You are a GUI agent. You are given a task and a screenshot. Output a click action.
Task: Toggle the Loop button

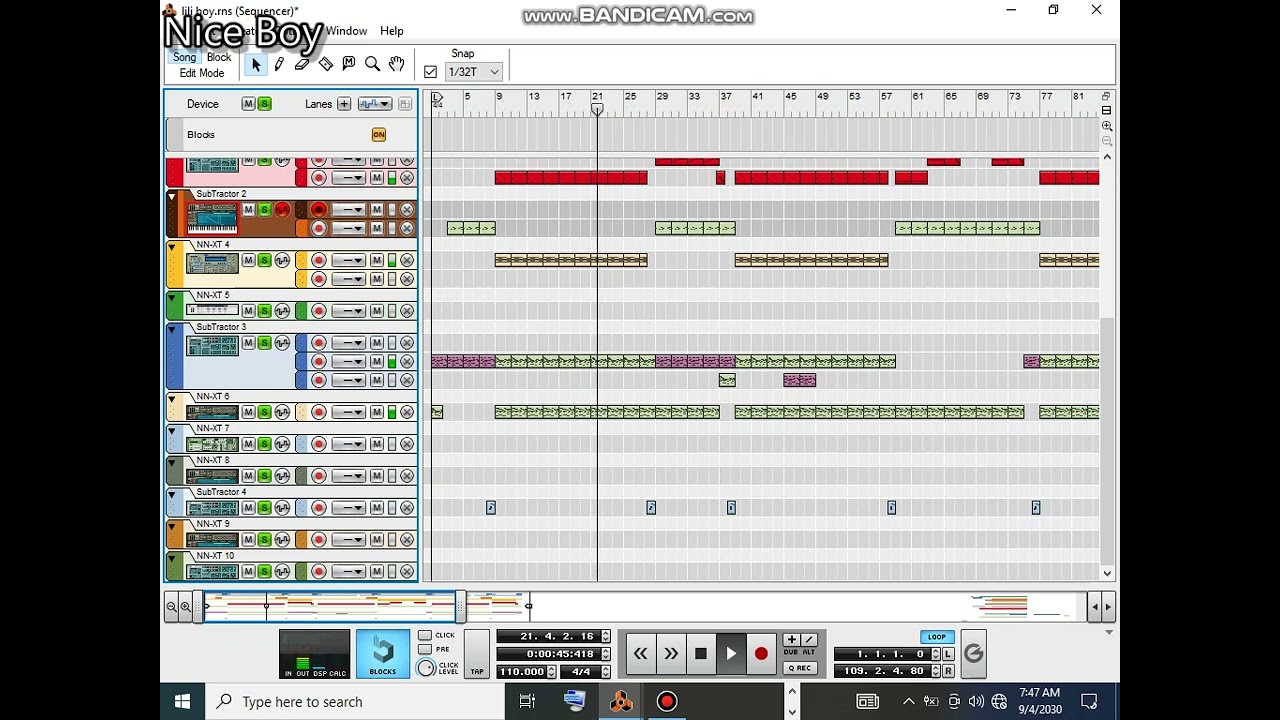936,637
